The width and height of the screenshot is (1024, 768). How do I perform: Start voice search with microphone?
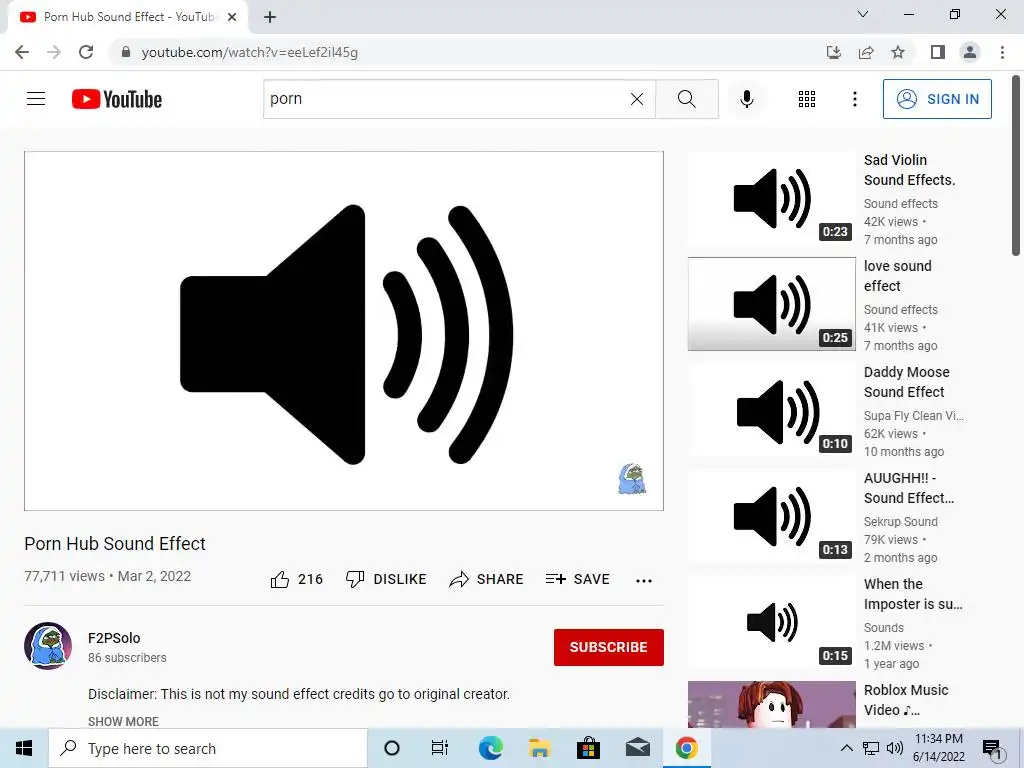(747, 99)
